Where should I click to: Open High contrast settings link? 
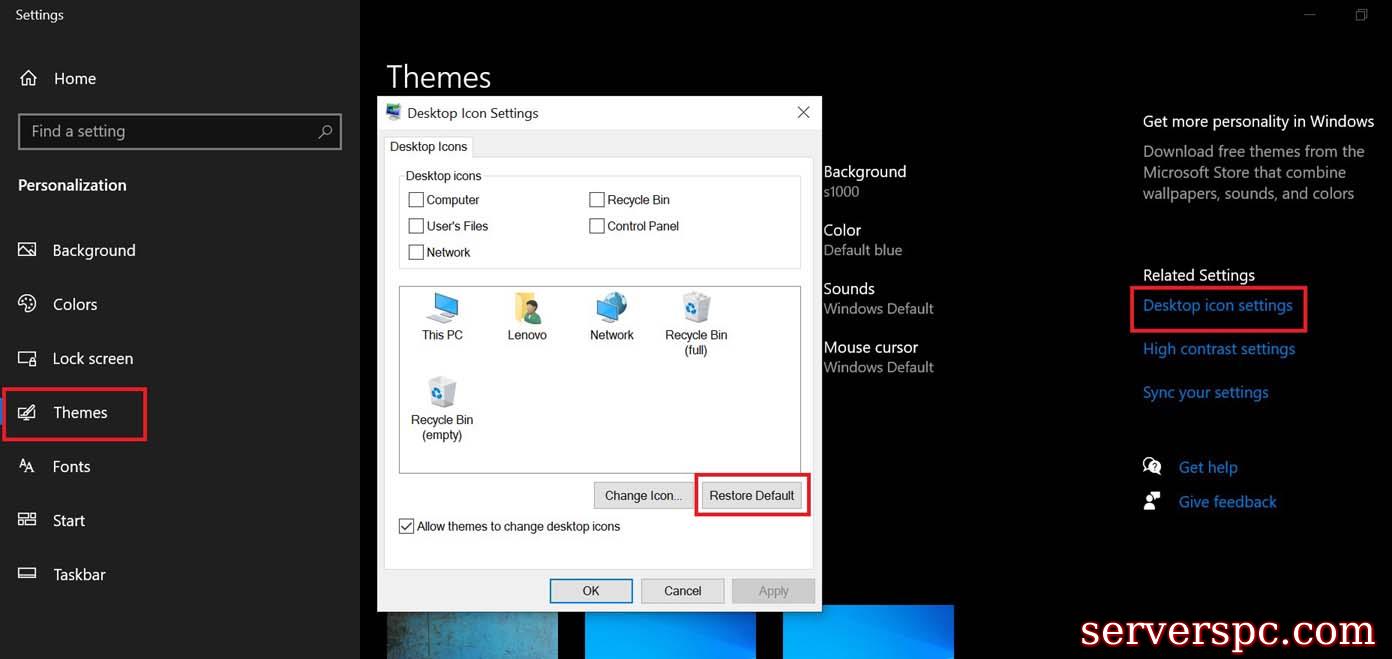click(x=1218, y=349)
